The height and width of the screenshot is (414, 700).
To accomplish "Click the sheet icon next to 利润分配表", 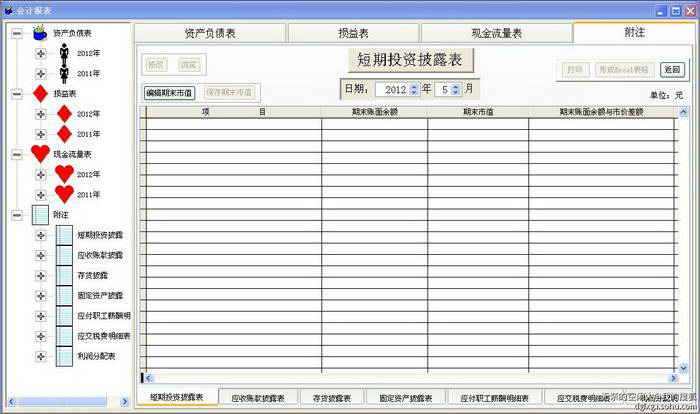I will pos(64,356).
